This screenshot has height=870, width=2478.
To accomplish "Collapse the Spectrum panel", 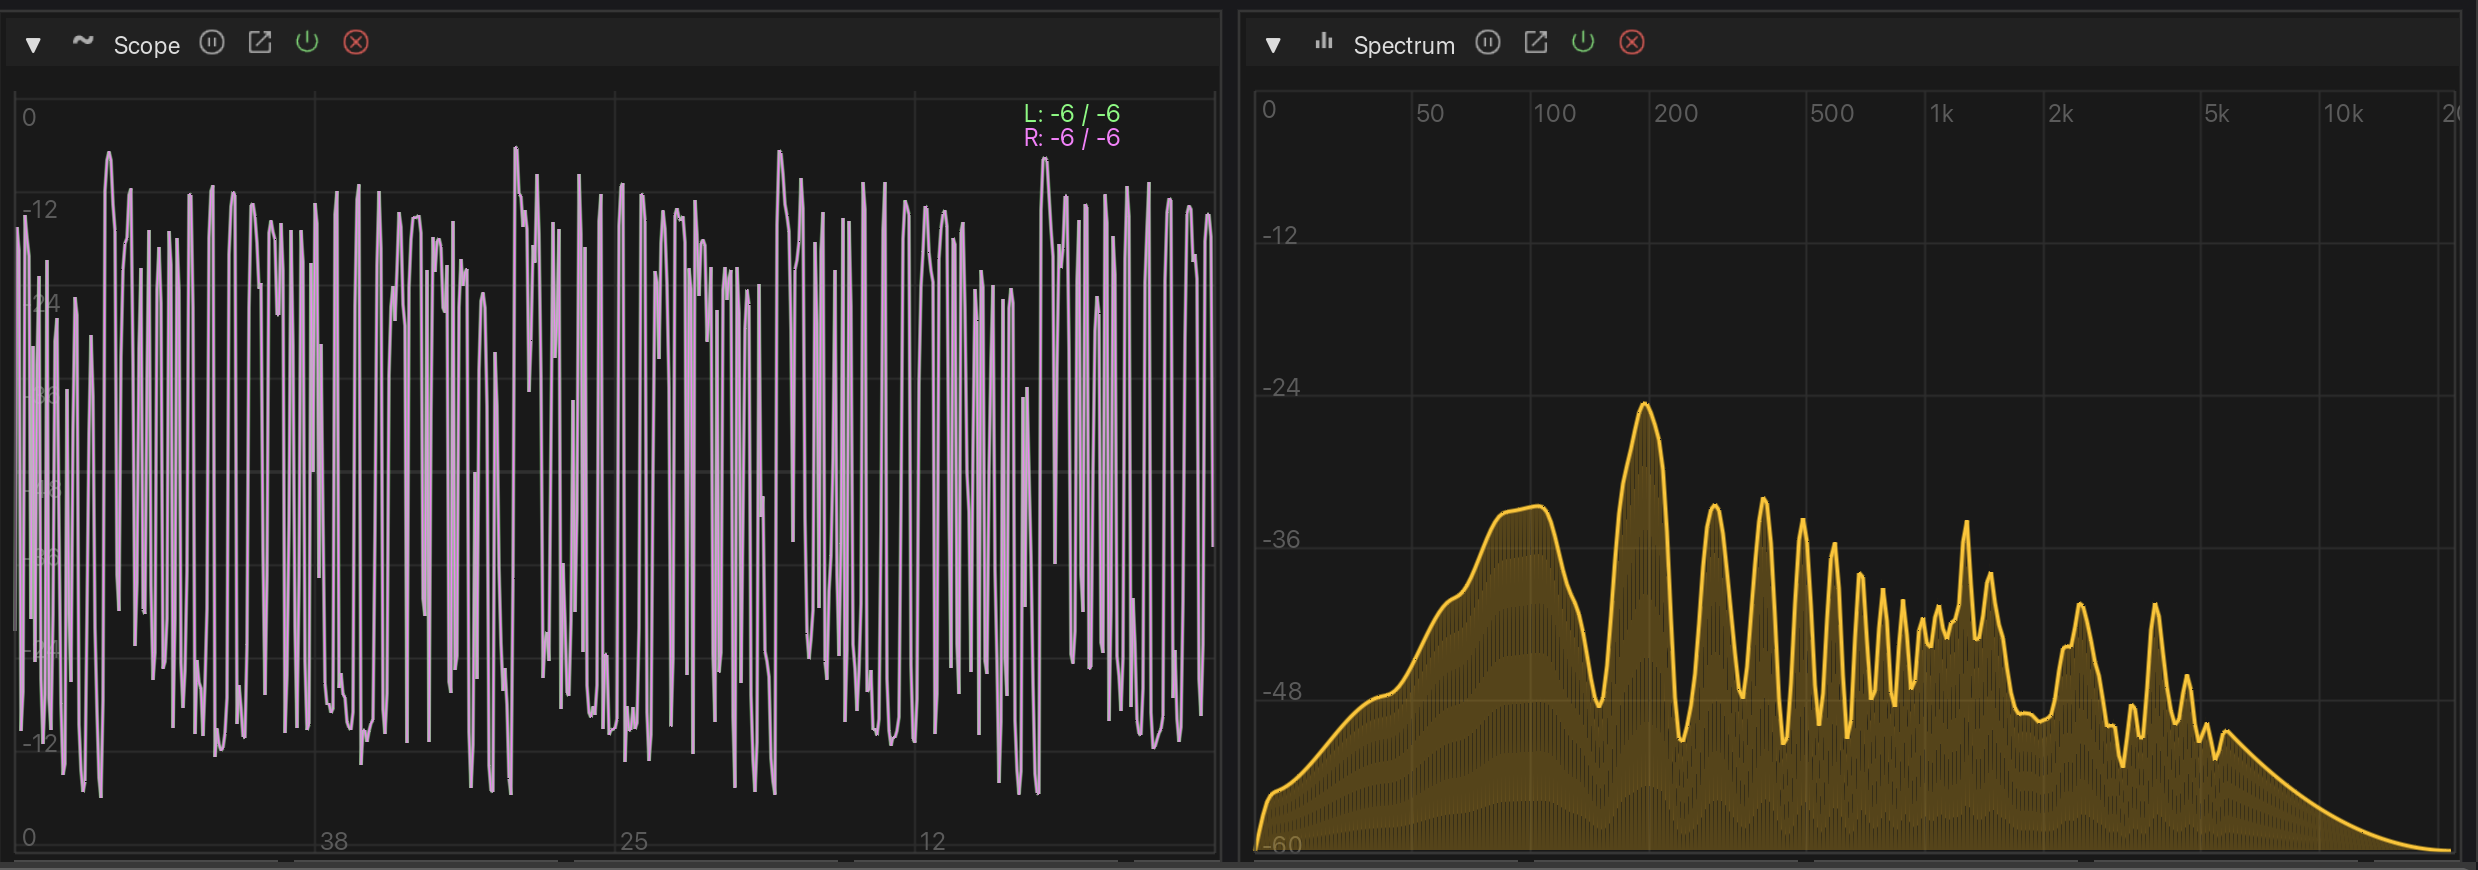I will (x=1273, y=45).
